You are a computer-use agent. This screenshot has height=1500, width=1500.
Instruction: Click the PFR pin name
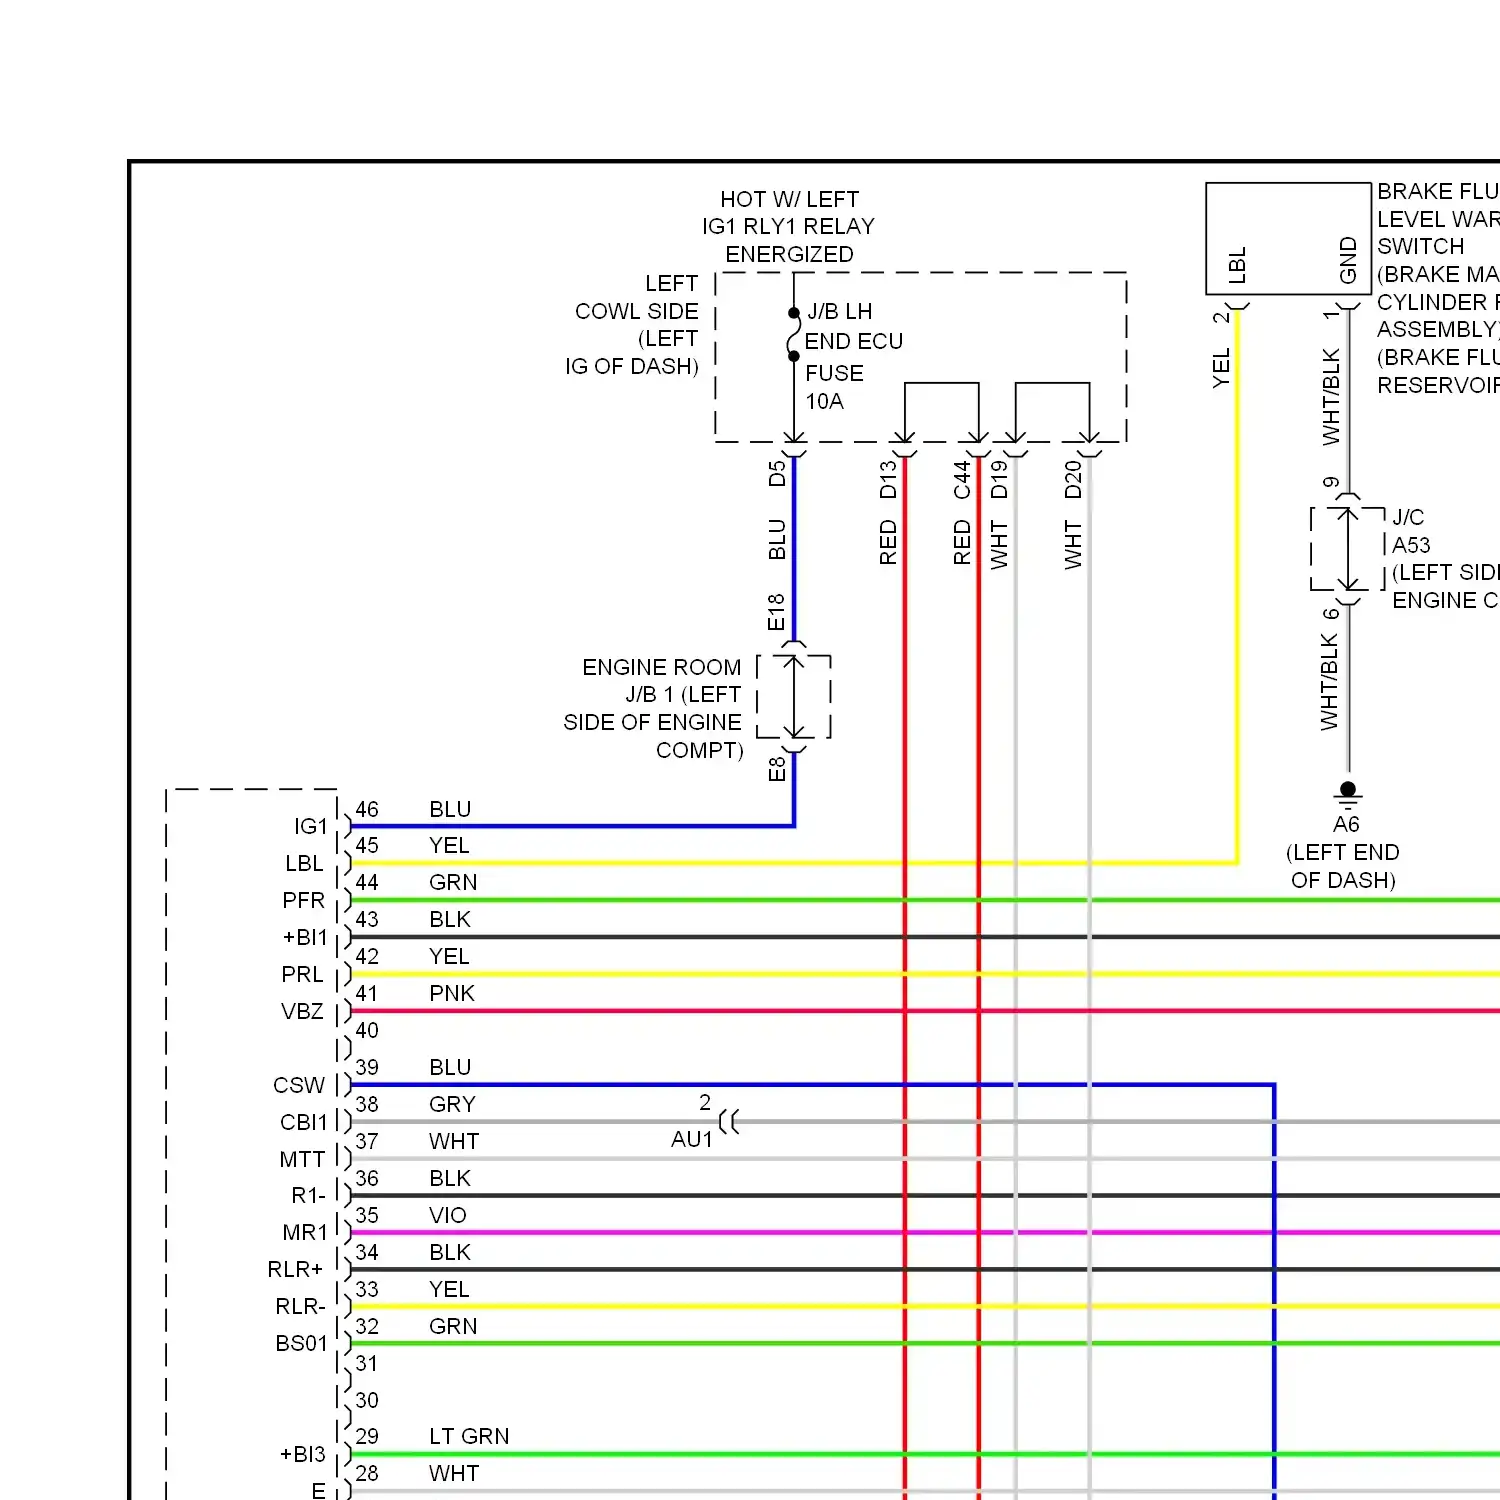click(x=304, y=900)
